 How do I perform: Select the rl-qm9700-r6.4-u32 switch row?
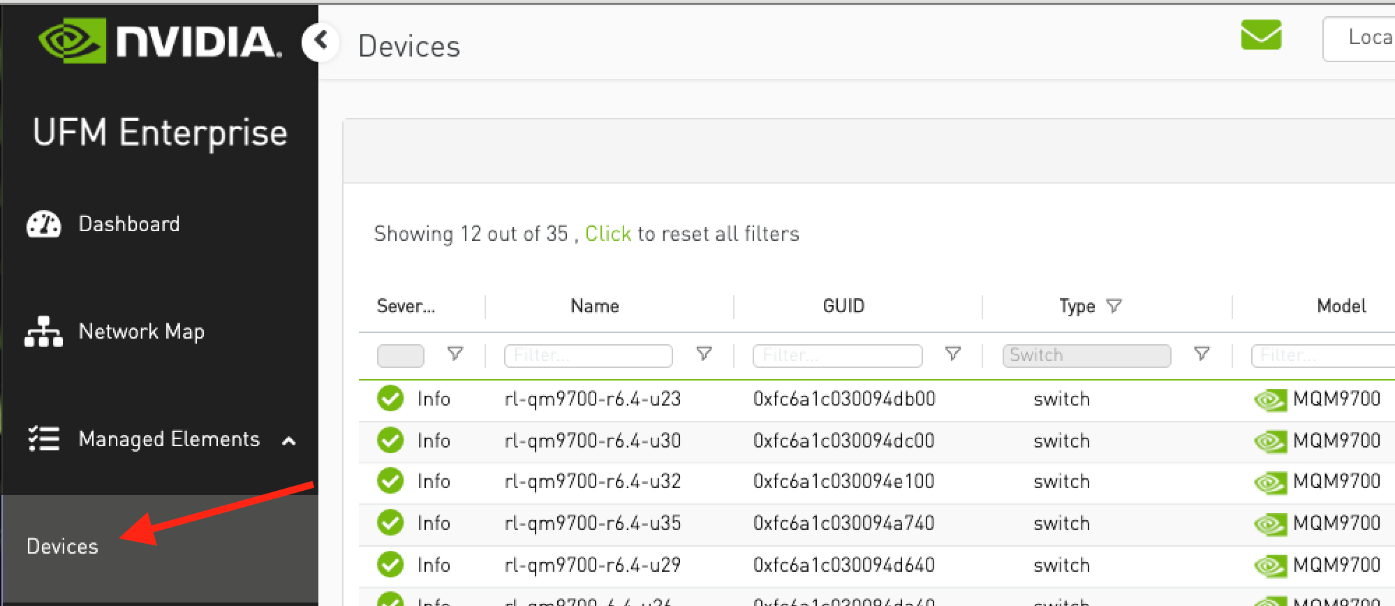point(593,482)
